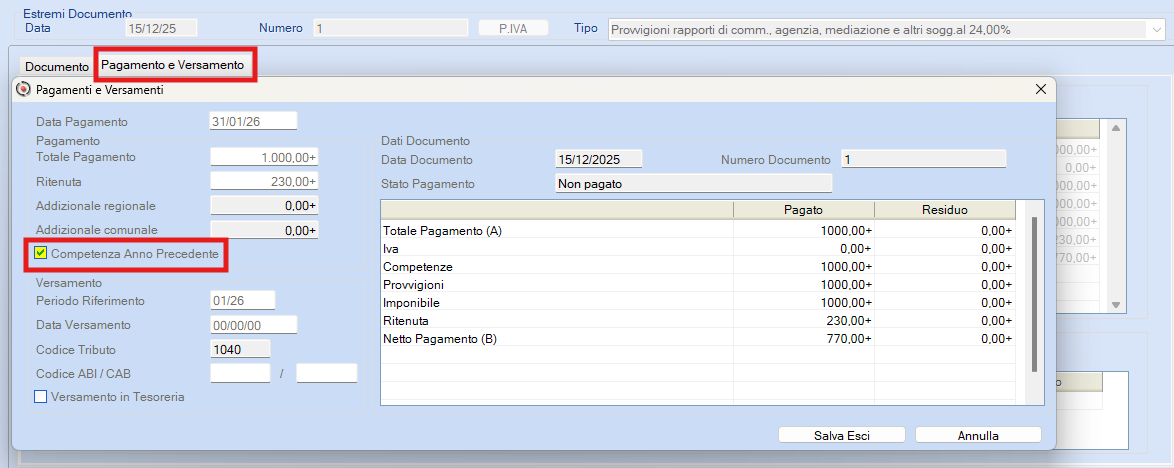Select the Netto Pagamento (B) row

698,338
